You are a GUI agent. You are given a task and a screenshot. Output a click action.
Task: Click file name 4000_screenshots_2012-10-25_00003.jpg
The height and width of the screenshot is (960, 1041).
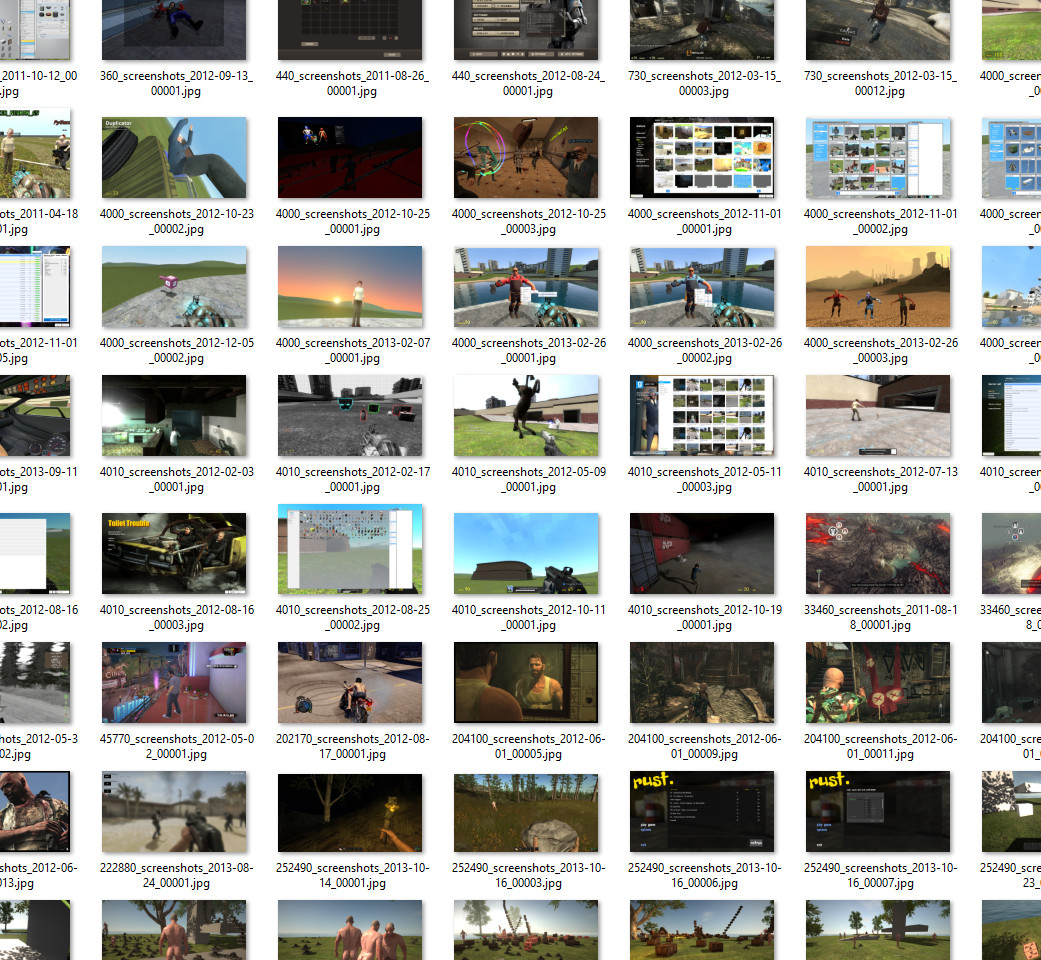528,222
